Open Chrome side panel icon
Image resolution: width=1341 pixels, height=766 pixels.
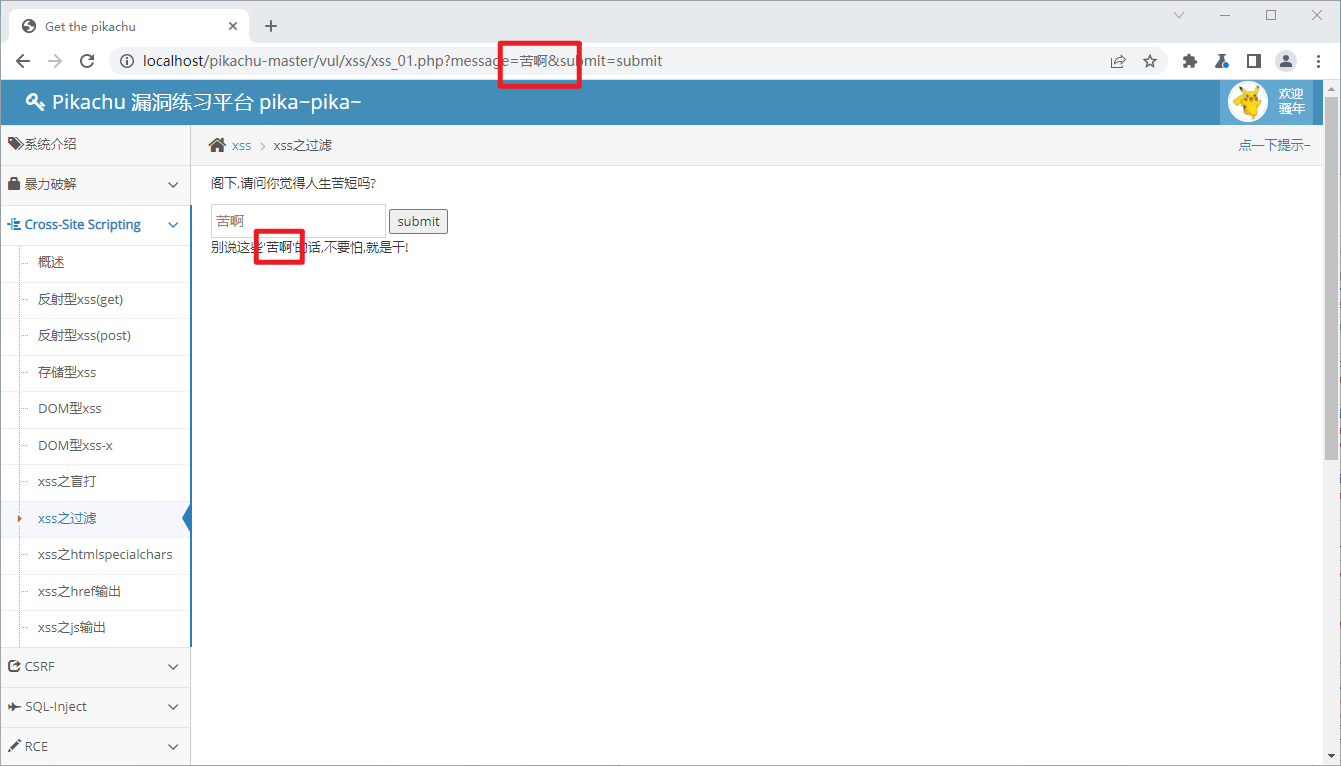[1253, 61]
